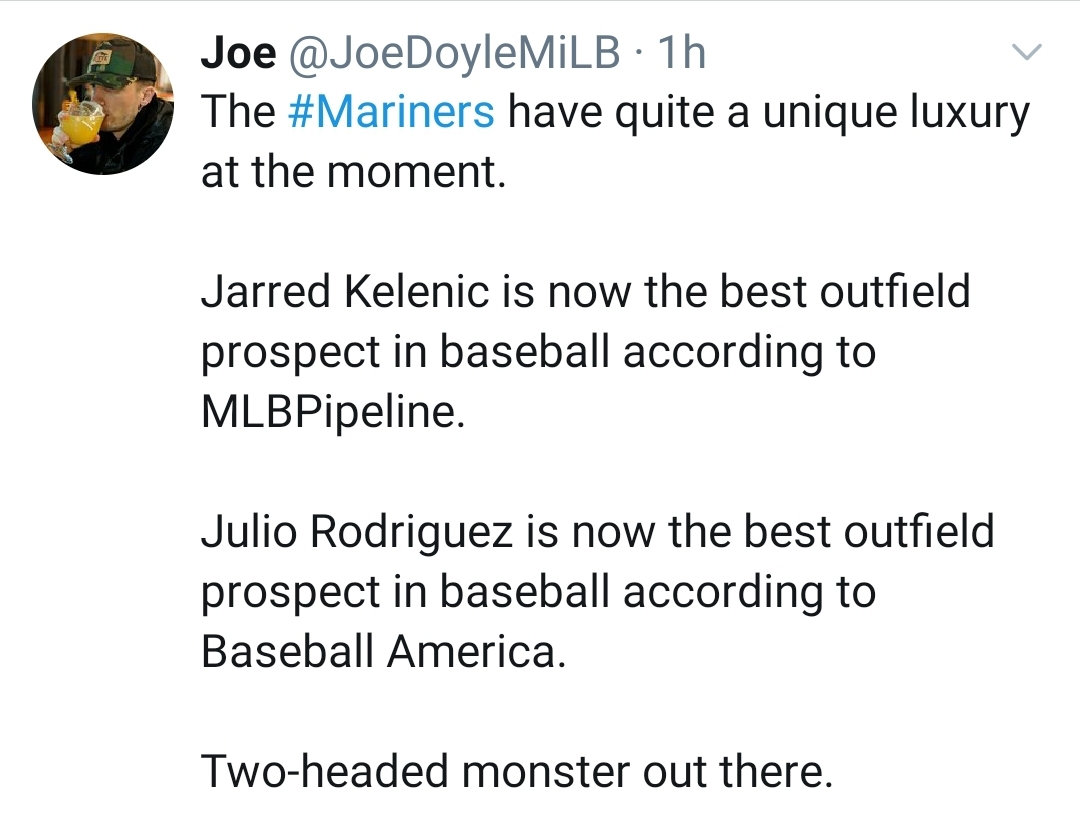Screen dimensions: 1080x813
Task: Click the 'unique luxury' phrase
Action: pos(896,112)
